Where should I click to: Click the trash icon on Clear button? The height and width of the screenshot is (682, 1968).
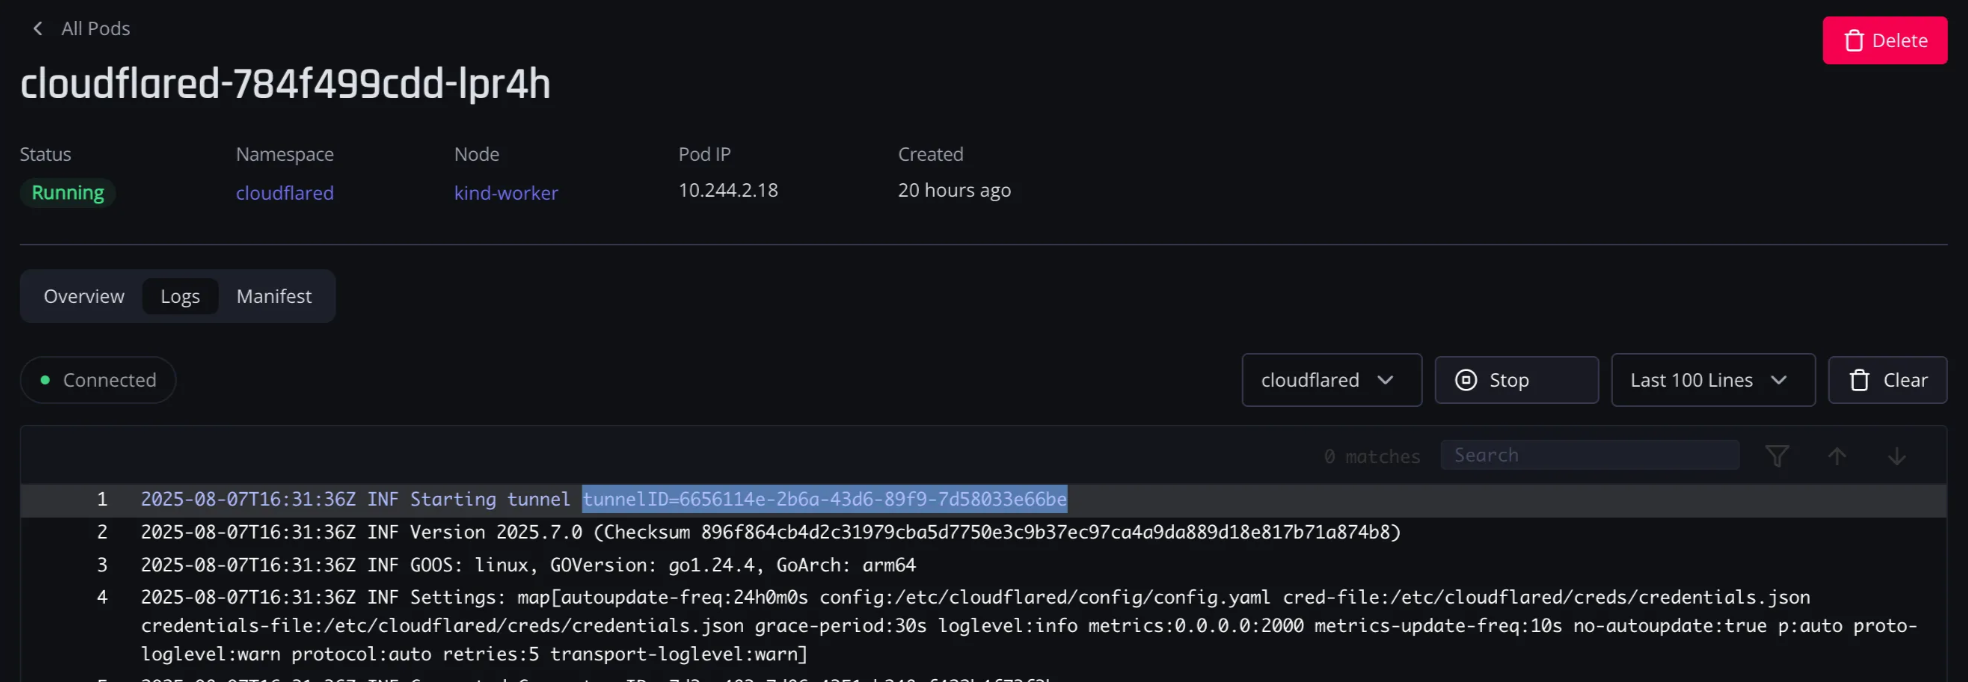point(1859,380)
